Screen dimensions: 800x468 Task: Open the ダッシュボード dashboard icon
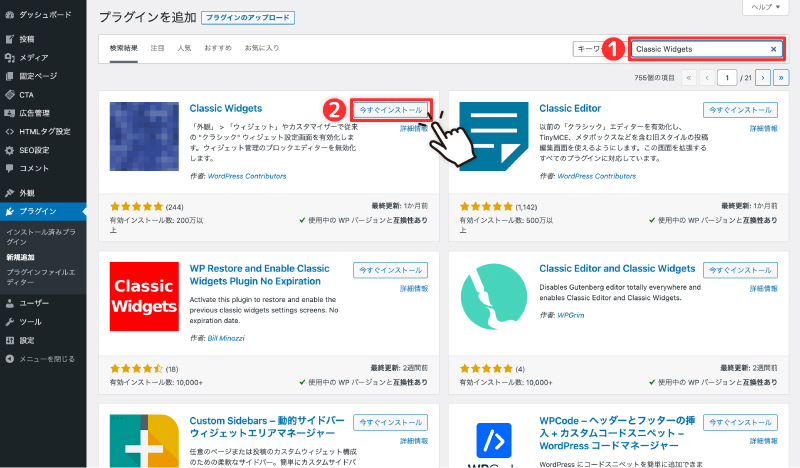pyautogui.click(x=9, y=15)
